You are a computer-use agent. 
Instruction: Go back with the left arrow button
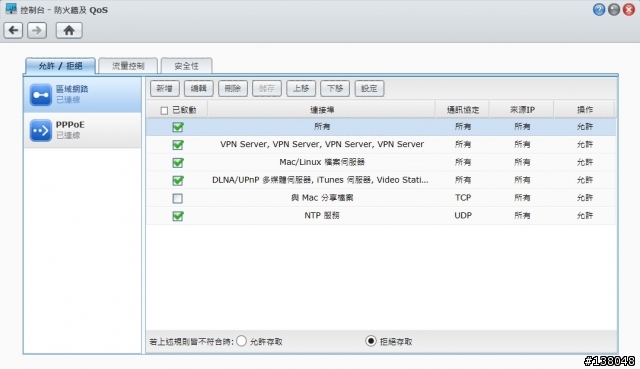click(13, 30)
